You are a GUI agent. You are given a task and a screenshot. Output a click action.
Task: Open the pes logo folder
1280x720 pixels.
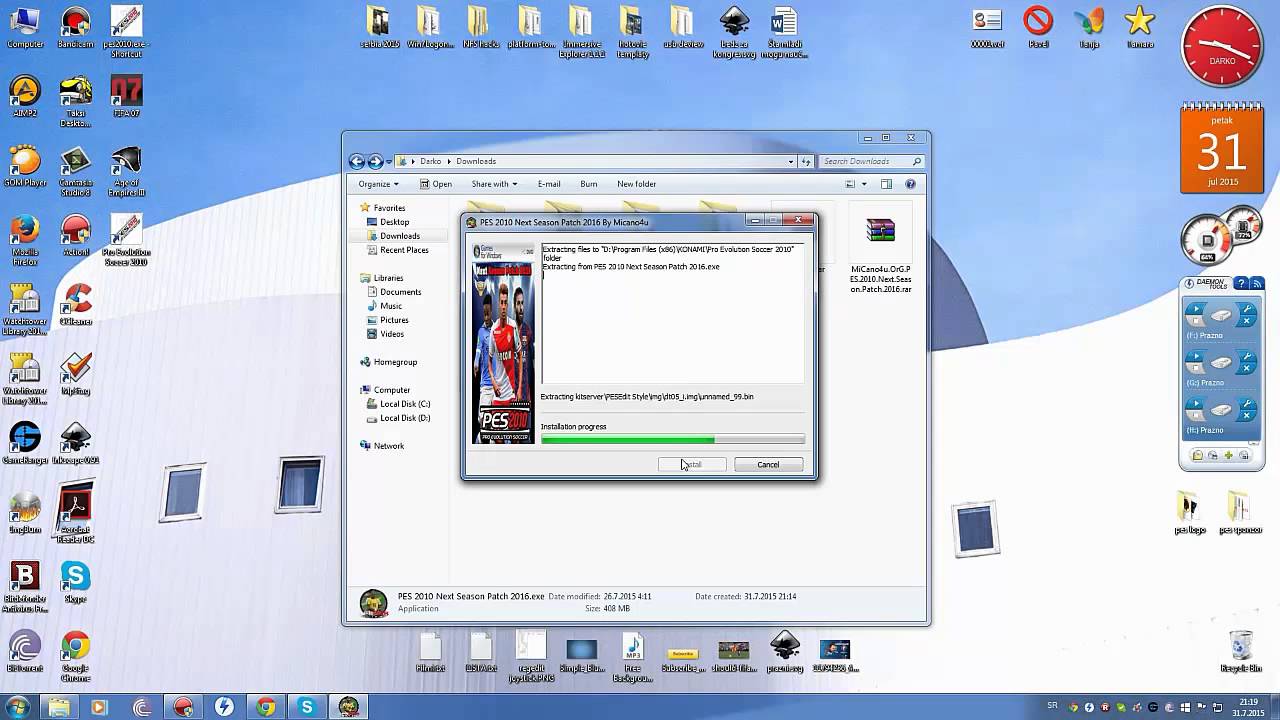click(x=1189, y=513)
